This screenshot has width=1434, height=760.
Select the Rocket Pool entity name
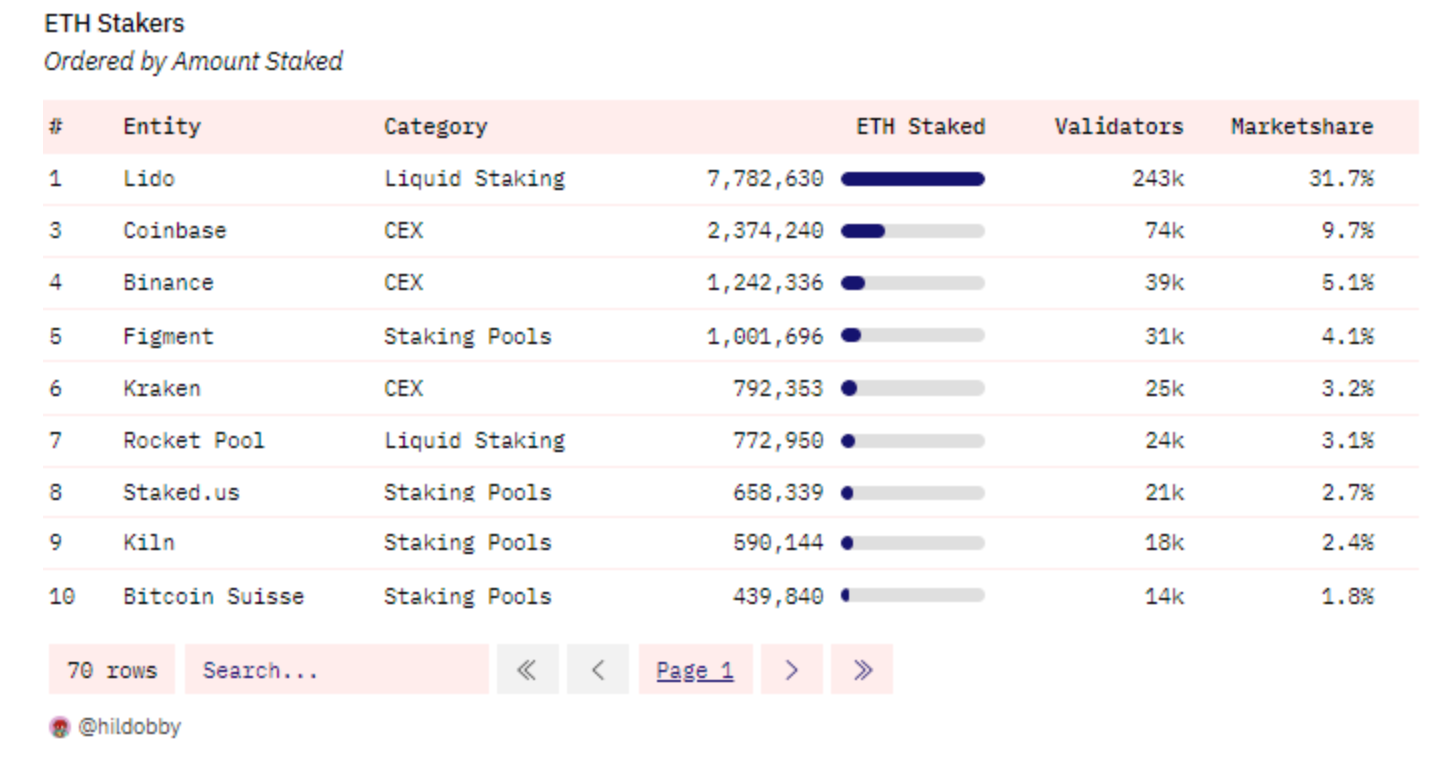tap(194, 440)
